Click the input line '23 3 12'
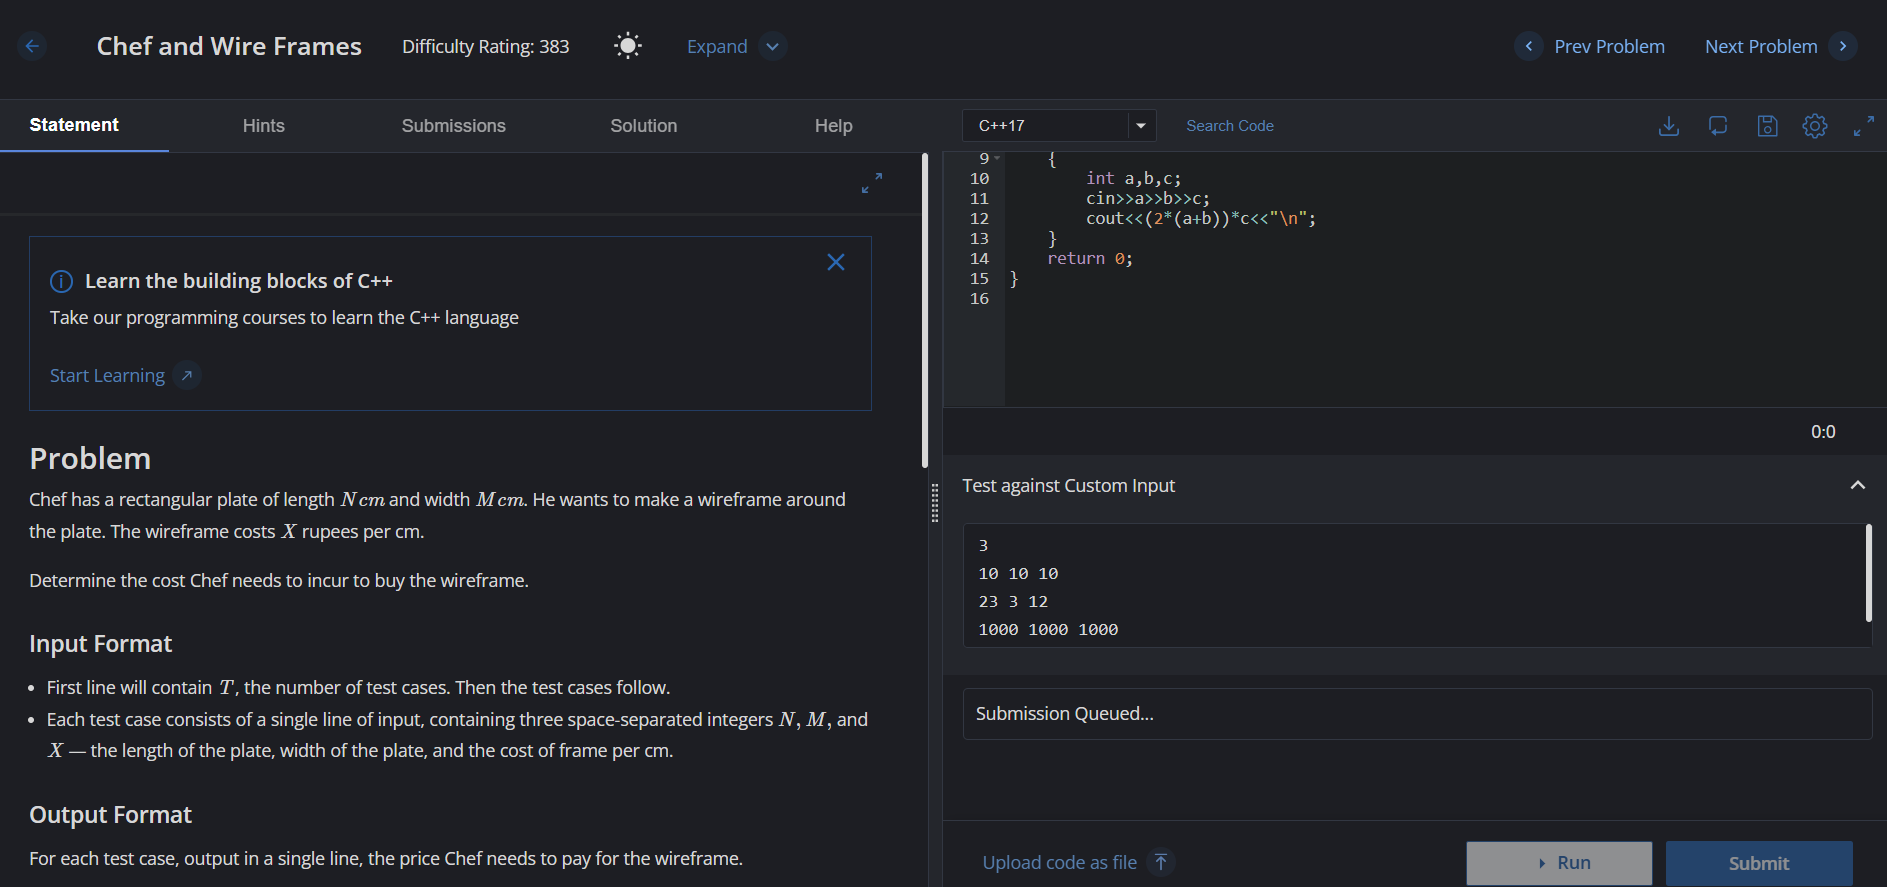The width and height of the screenshot is (1887, 887). coord(1013,602)
